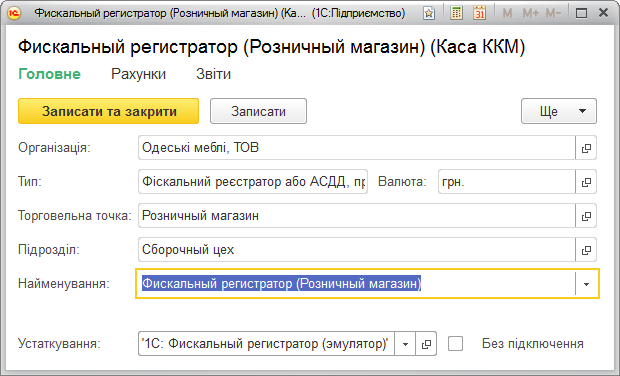
Task: Add this form to favorites star icon
Action: pos(429,13)
